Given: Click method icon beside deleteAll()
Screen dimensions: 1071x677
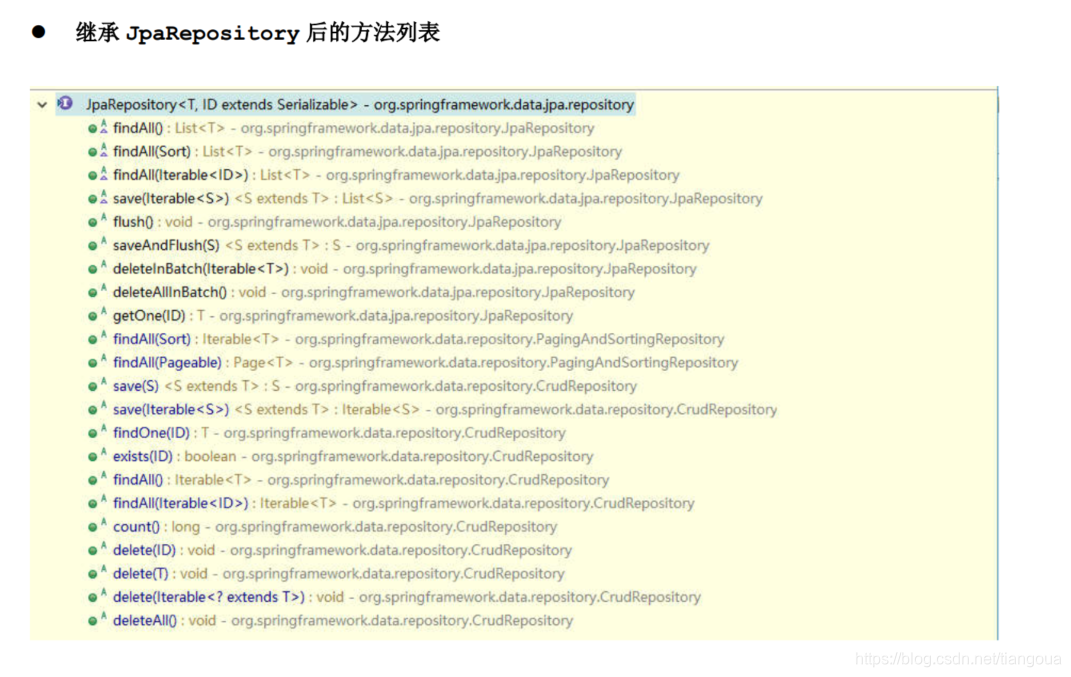Looking at the screenshot, I should pos(97,620).
